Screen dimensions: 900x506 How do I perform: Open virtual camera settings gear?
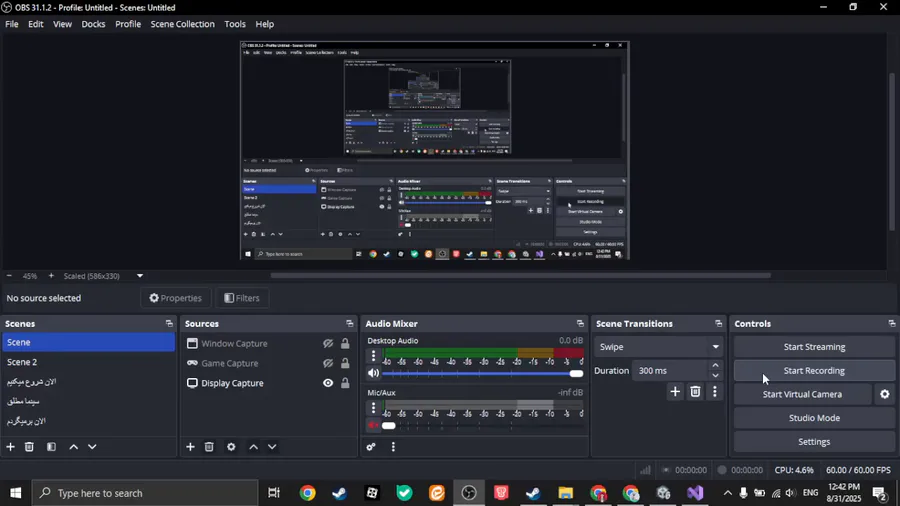pos(885,394)
